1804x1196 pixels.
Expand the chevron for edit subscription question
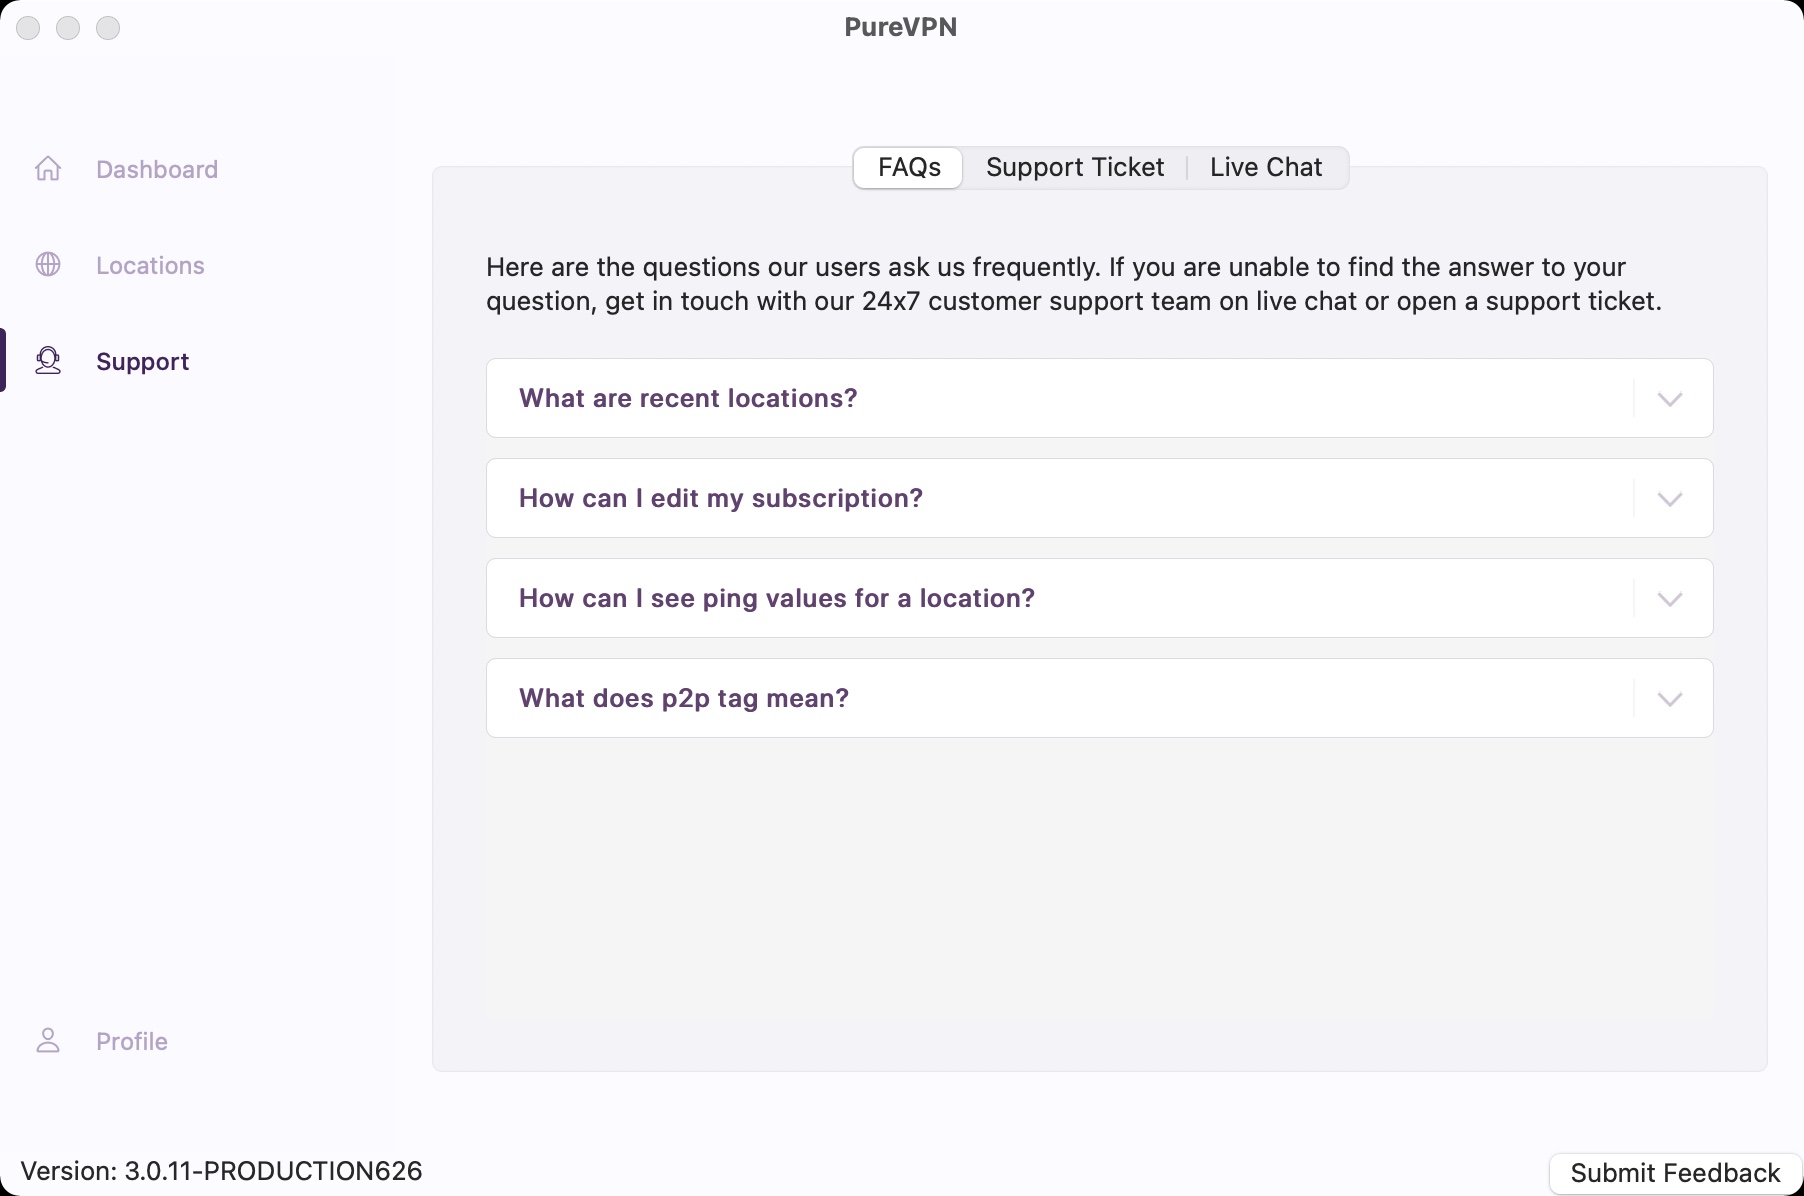coord(1669,499)
